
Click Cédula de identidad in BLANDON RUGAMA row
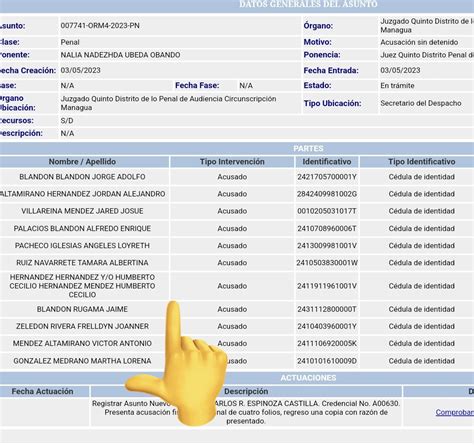click(422, 309)
